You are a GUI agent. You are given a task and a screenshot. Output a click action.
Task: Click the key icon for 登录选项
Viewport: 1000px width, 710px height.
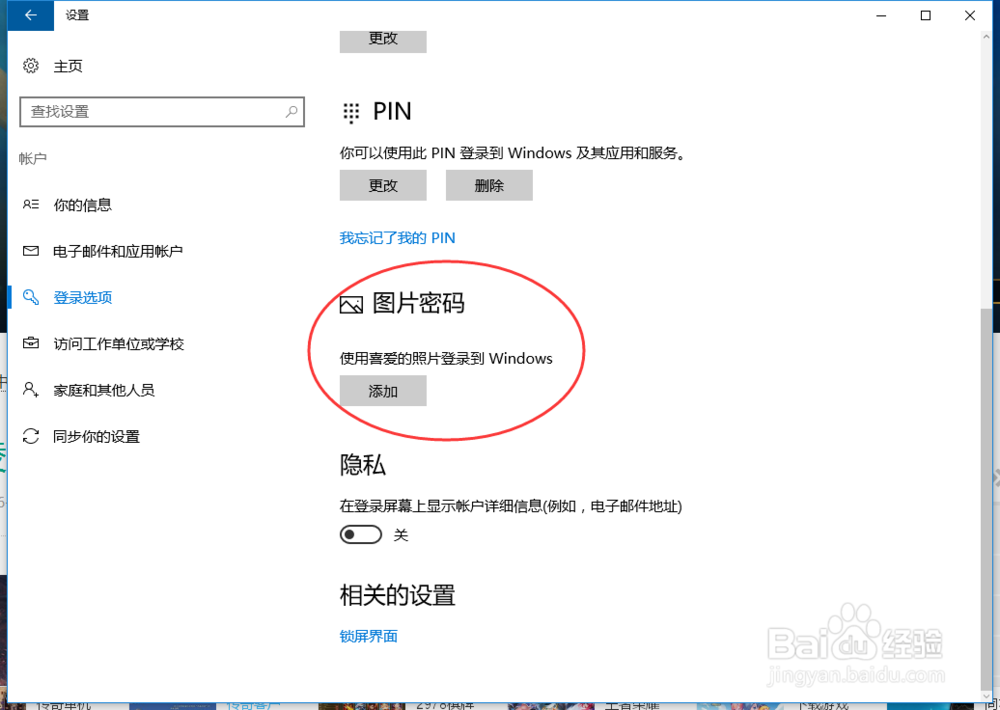click(x=31, y=297)
